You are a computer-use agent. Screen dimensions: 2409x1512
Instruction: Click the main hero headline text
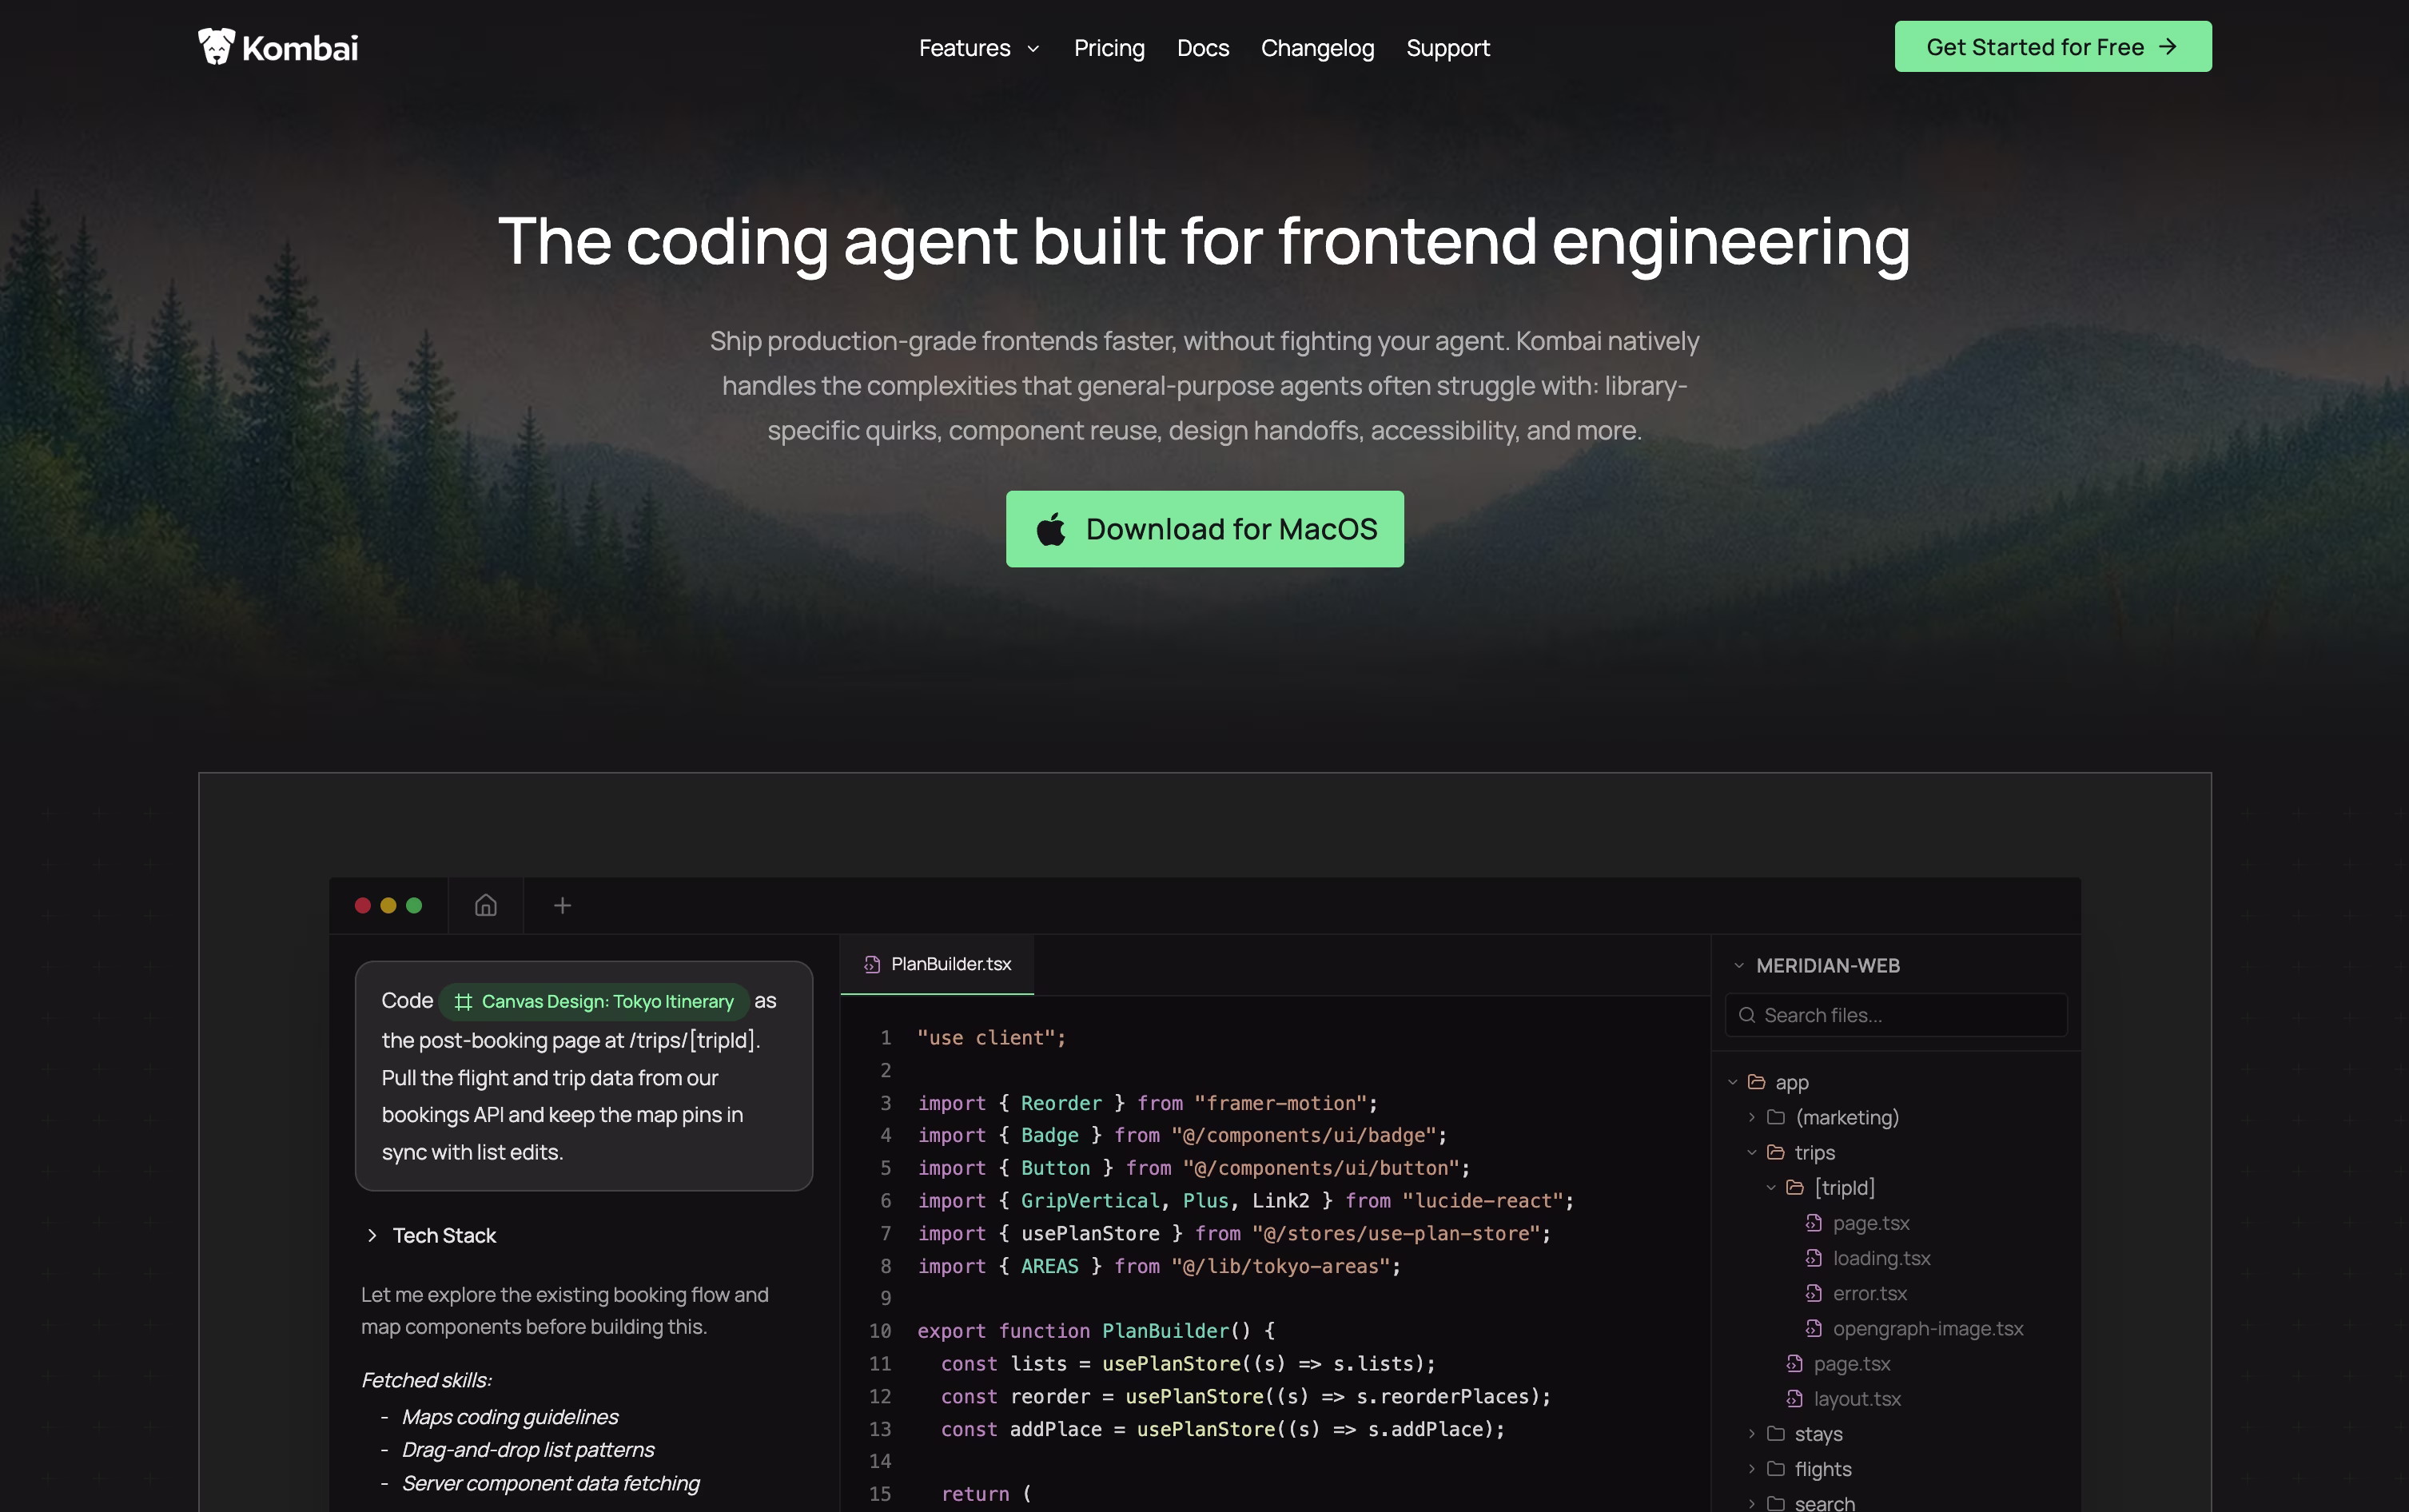(x=1204, y=242)
